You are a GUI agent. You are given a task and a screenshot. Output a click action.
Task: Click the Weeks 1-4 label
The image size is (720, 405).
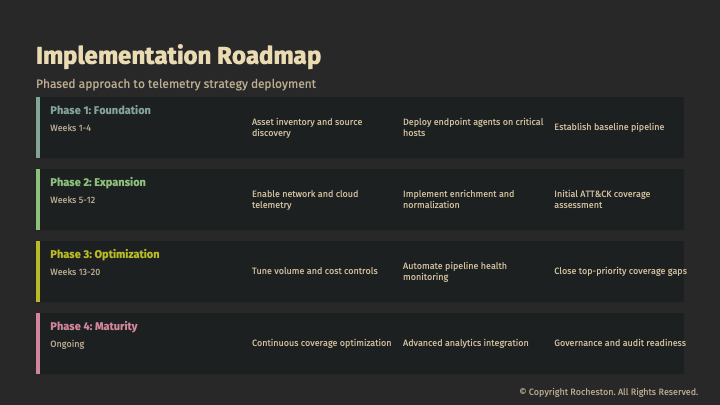click(71, 128)
